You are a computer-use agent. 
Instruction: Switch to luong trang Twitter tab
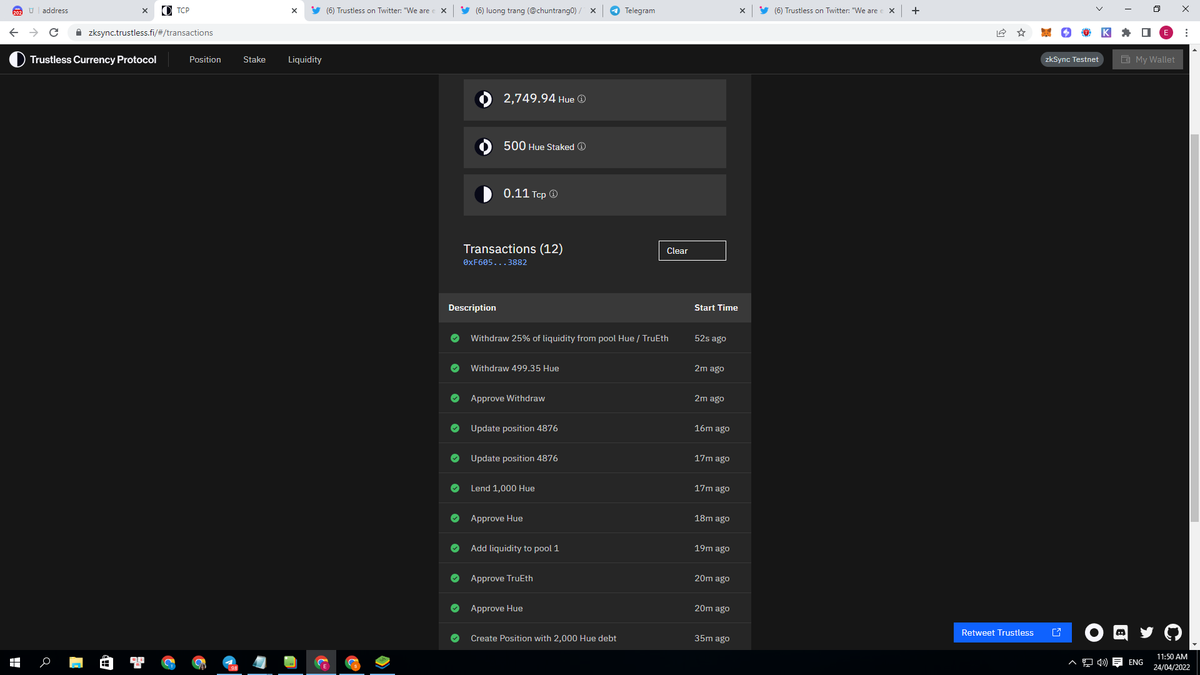526,11
